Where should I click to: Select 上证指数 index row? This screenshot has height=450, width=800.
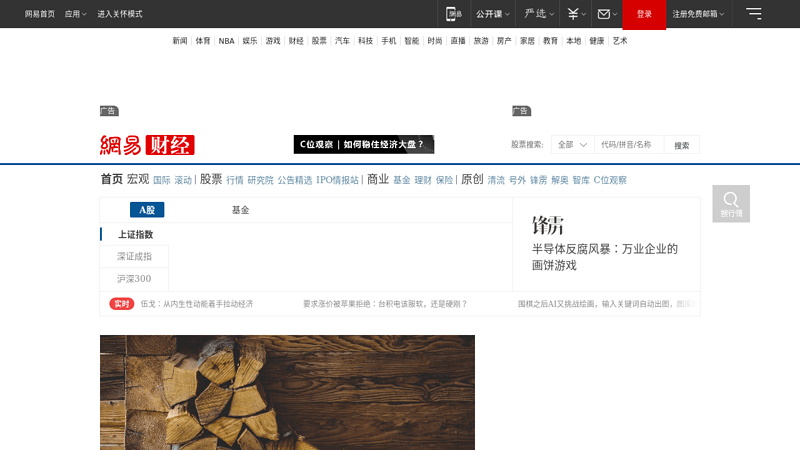(x=135, y=234)
